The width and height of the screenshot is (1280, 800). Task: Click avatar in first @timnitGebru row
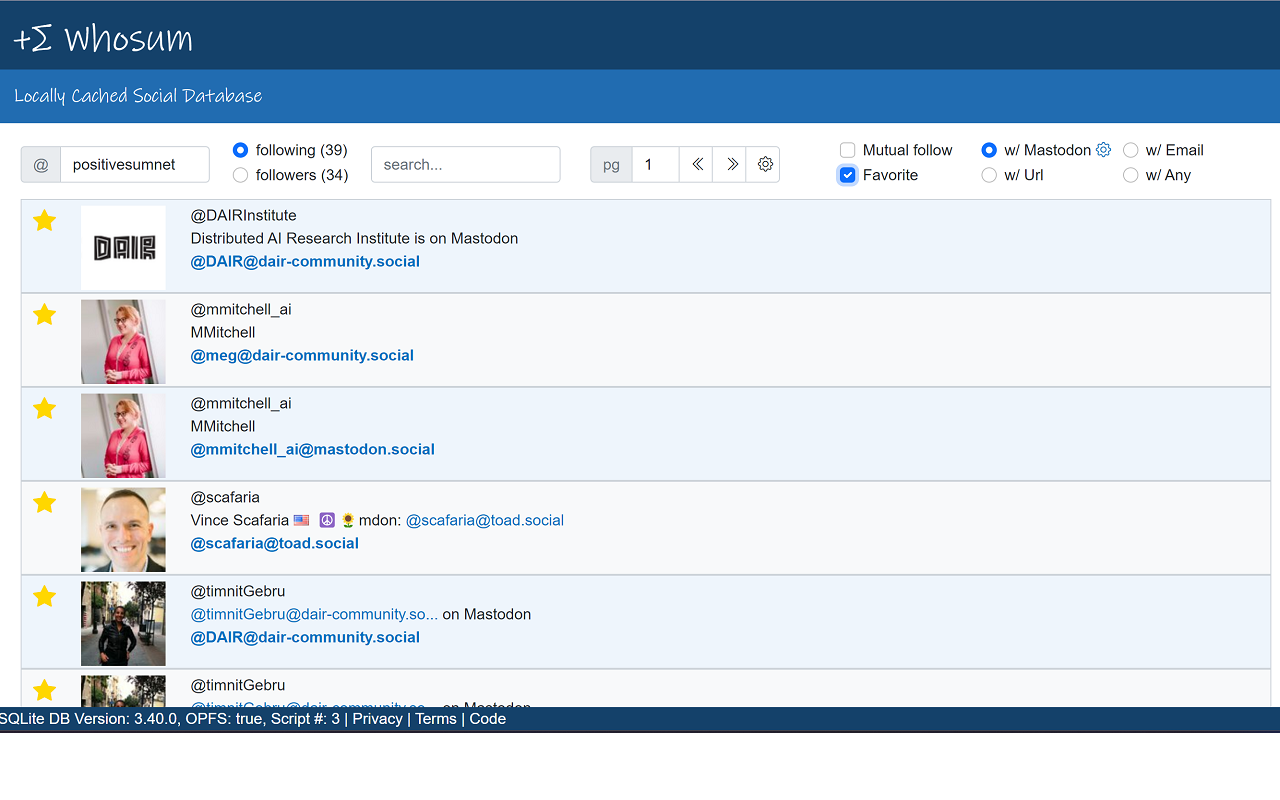123,624
